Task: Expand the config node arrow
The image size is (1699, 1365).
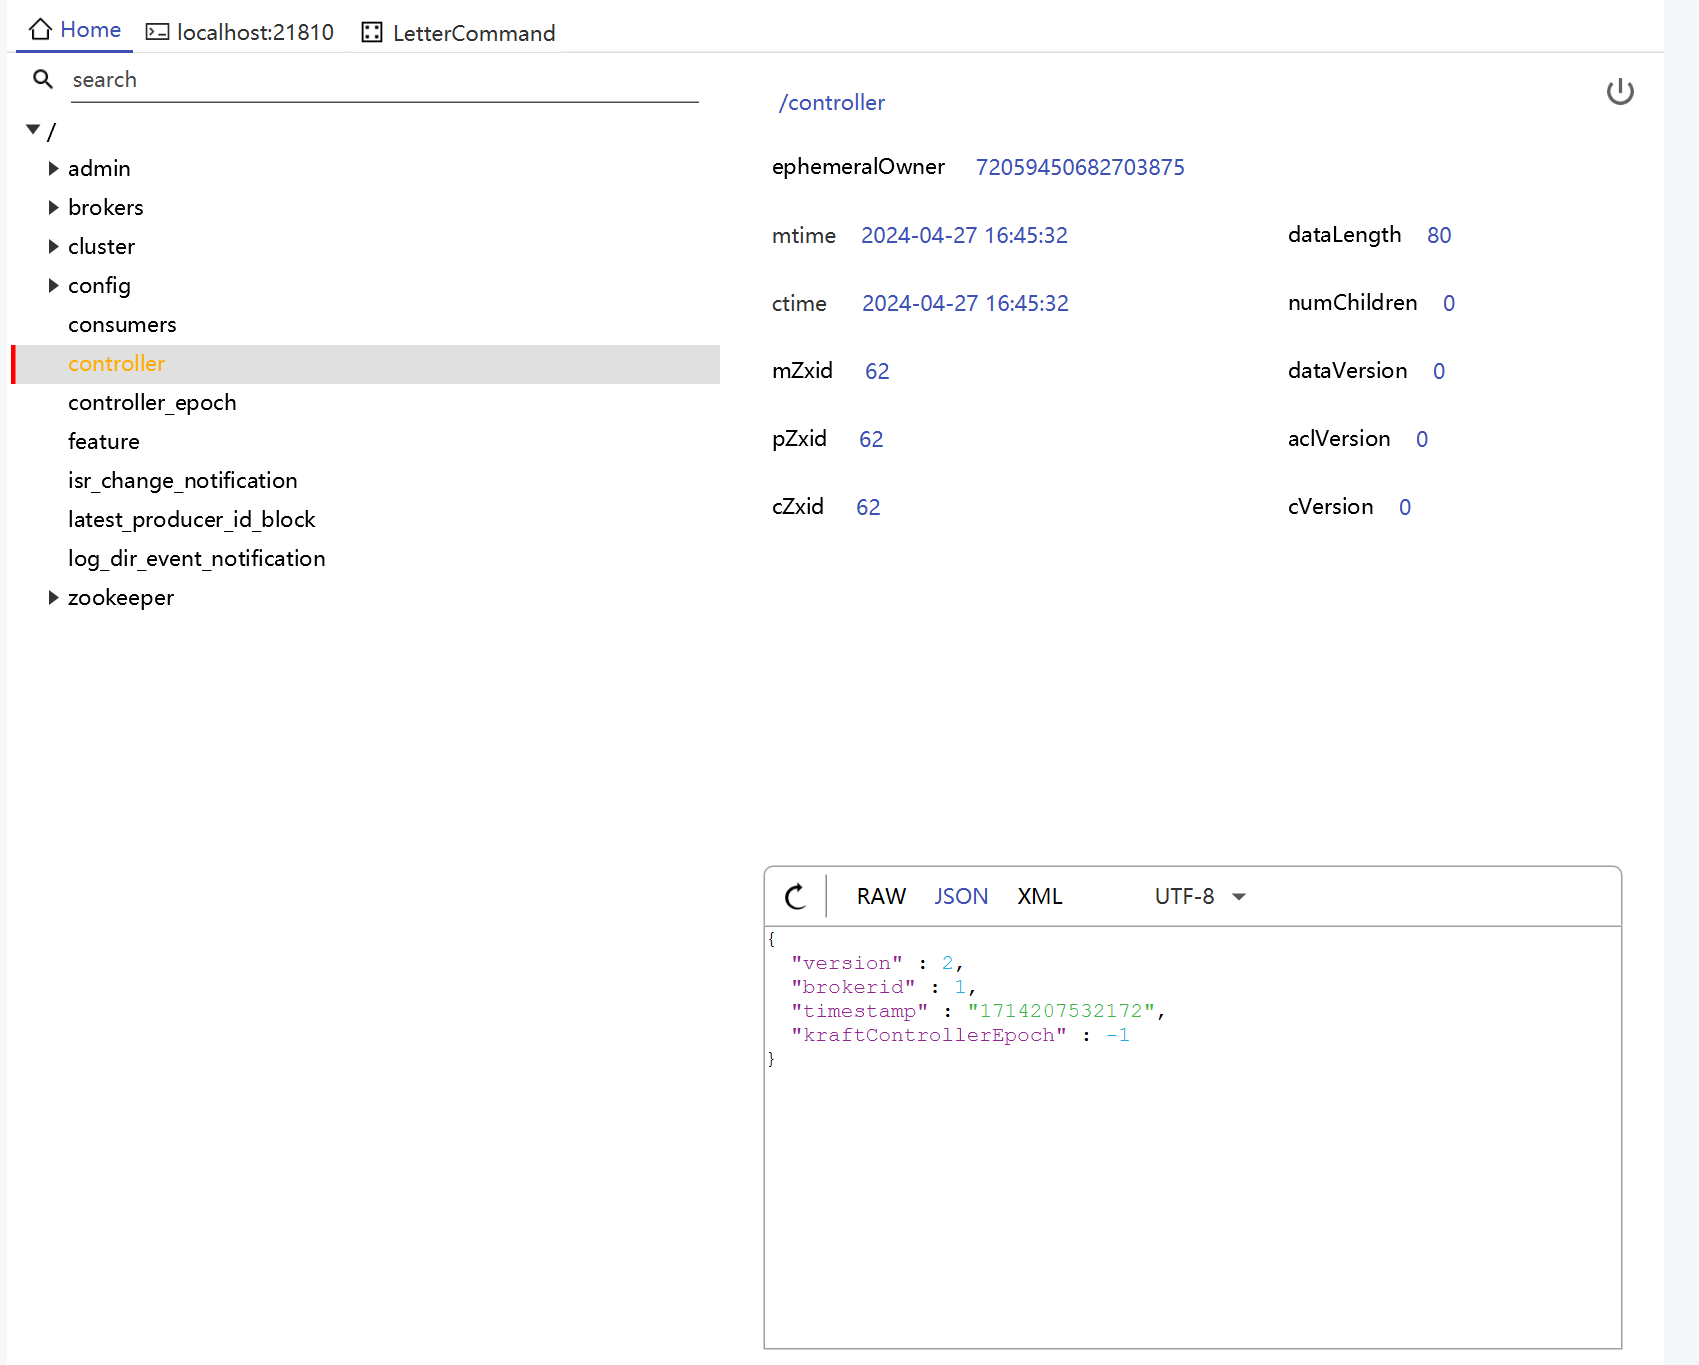Action: pos(53,285)
